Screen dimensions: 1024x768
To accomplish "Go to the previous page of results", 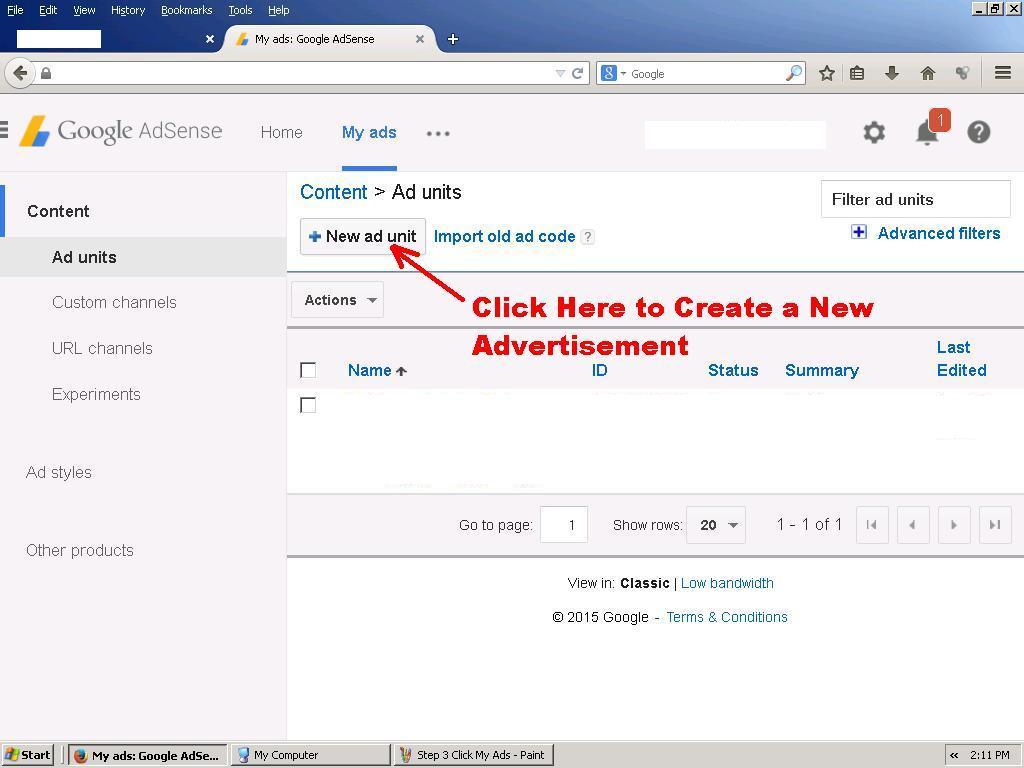I will [x=913, y=524].
